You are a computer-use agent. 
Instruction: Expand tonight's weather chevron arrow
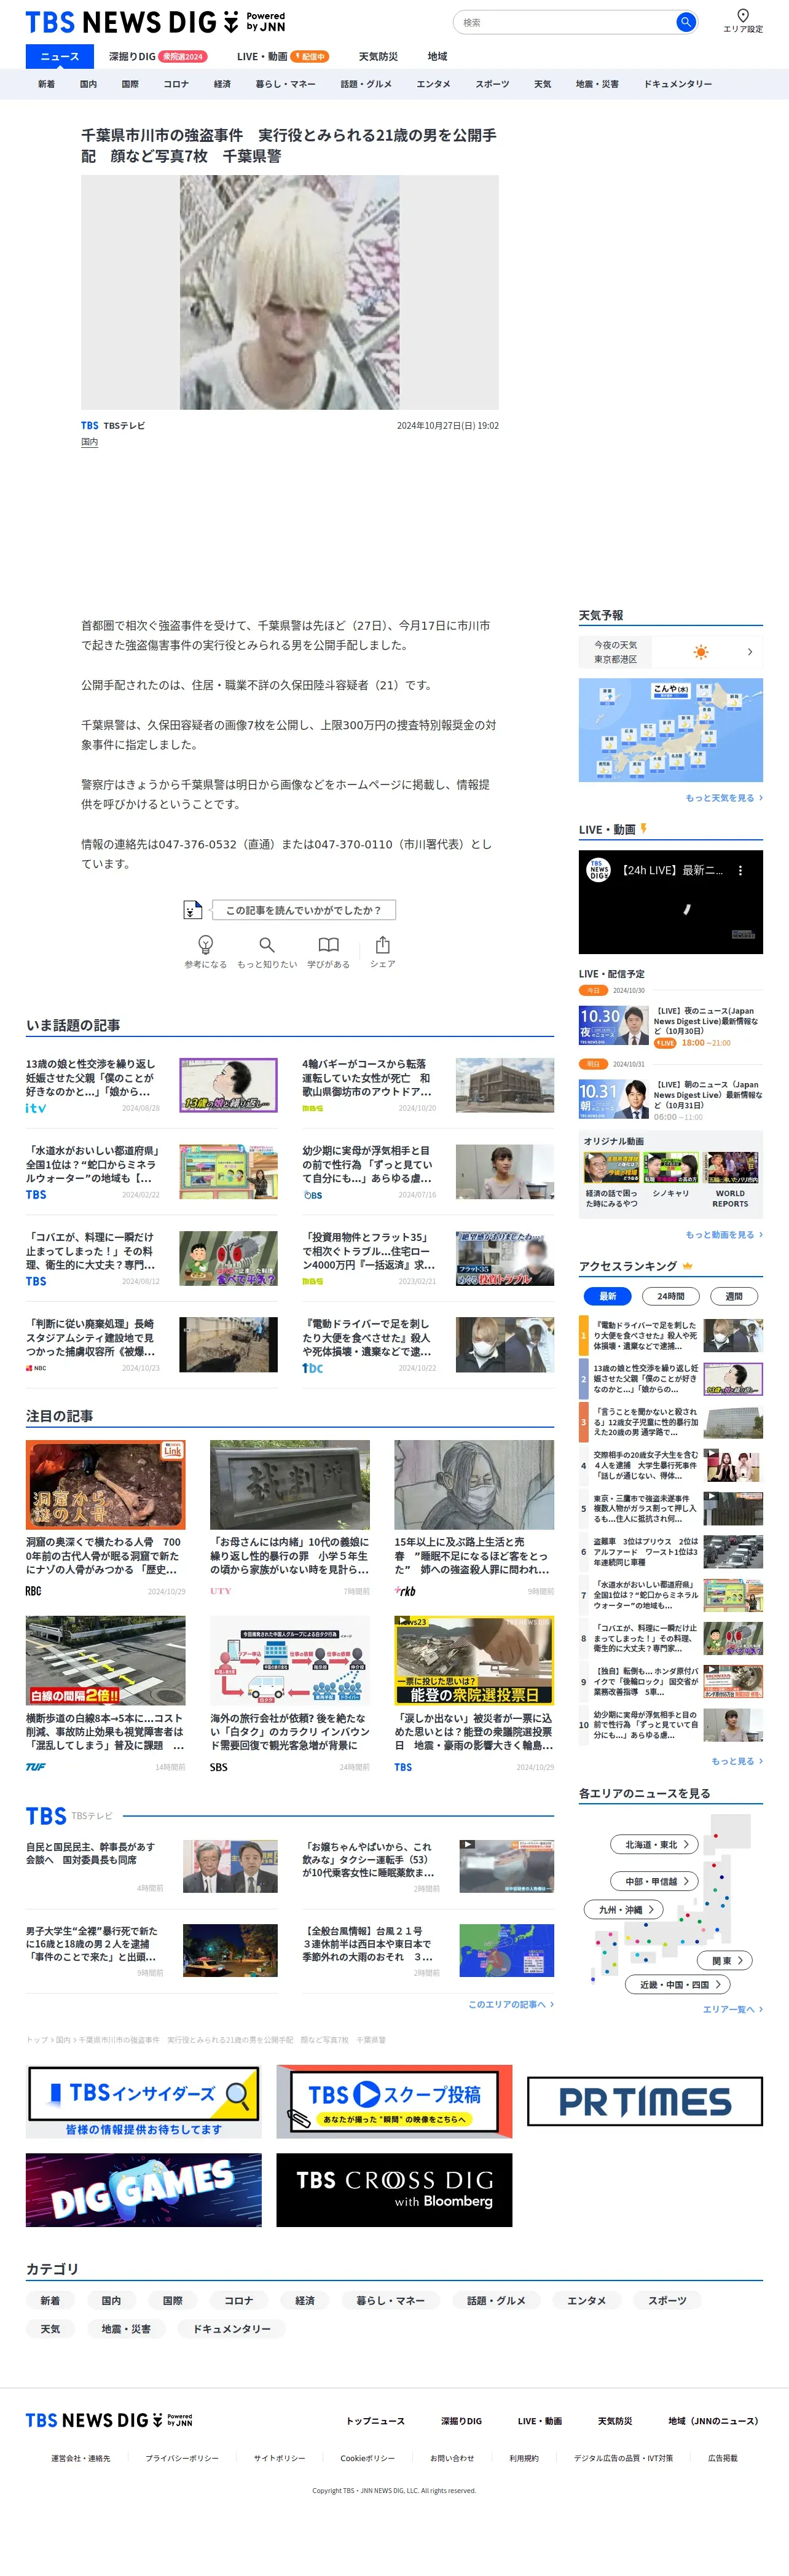pos(750,652)
